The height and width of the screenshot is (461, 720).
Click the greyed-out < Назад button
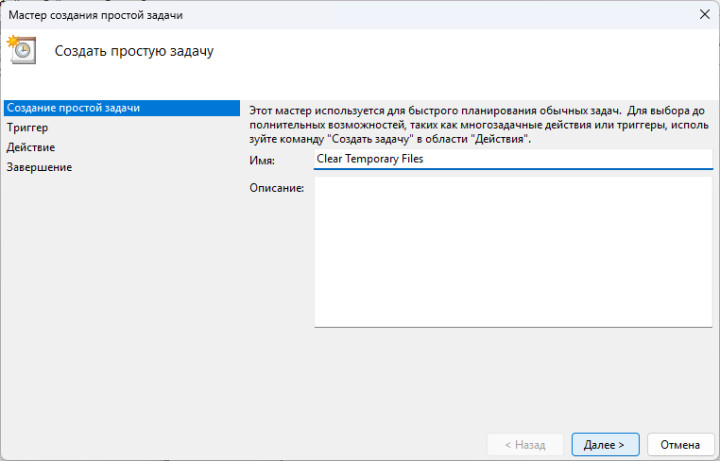[525, 444]
